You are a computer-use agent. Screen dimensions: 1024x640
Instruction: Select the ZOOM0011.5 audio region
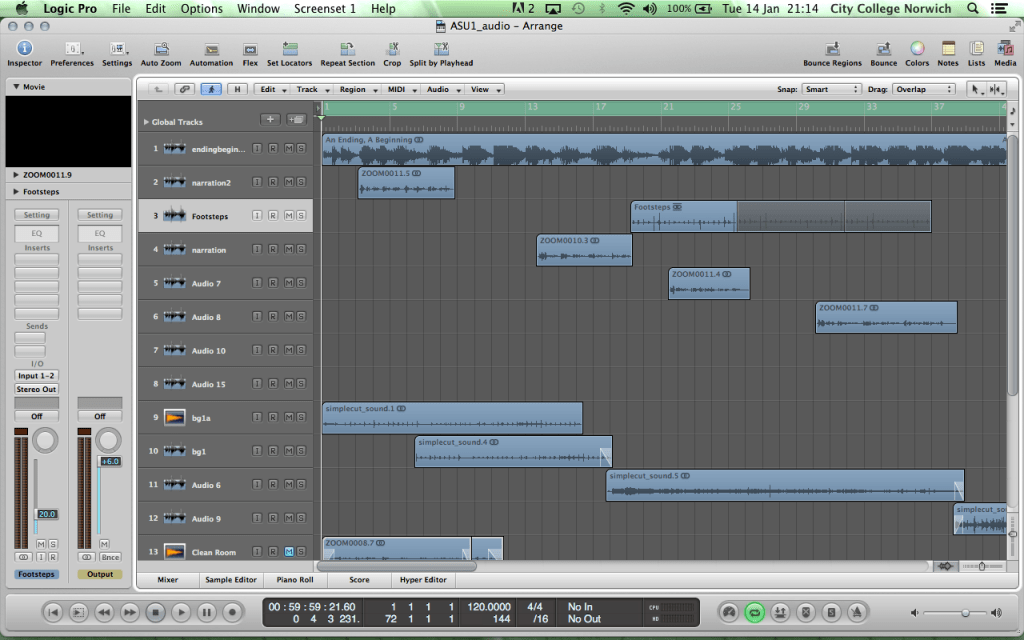point(405,182)
